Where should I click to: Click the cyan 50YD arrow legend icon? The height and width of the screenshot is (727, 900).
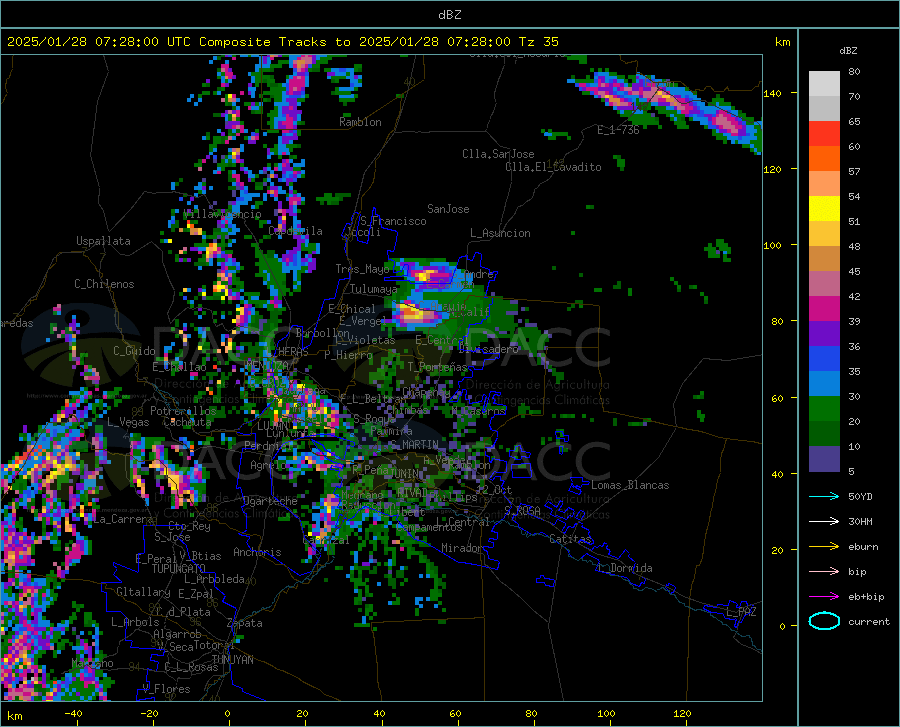824,496
